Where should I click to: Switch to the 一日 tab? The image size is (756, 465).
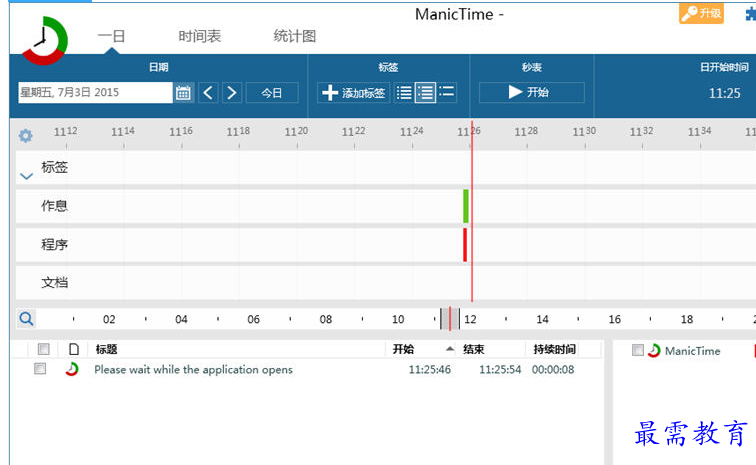[x=112, y=36]
